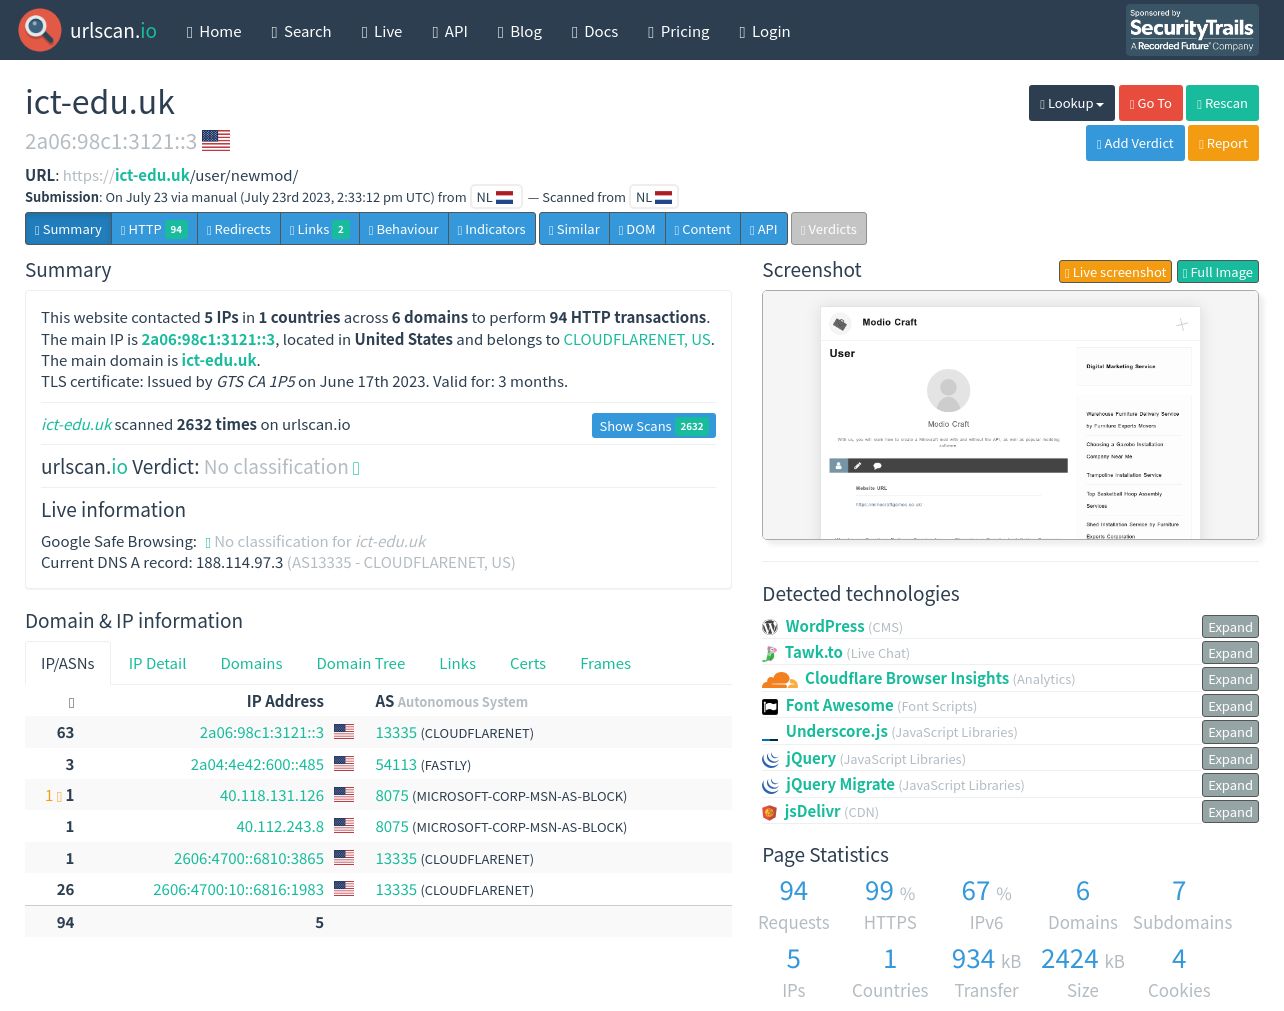Open the Live screenshot button

(x=1115, y=272)
